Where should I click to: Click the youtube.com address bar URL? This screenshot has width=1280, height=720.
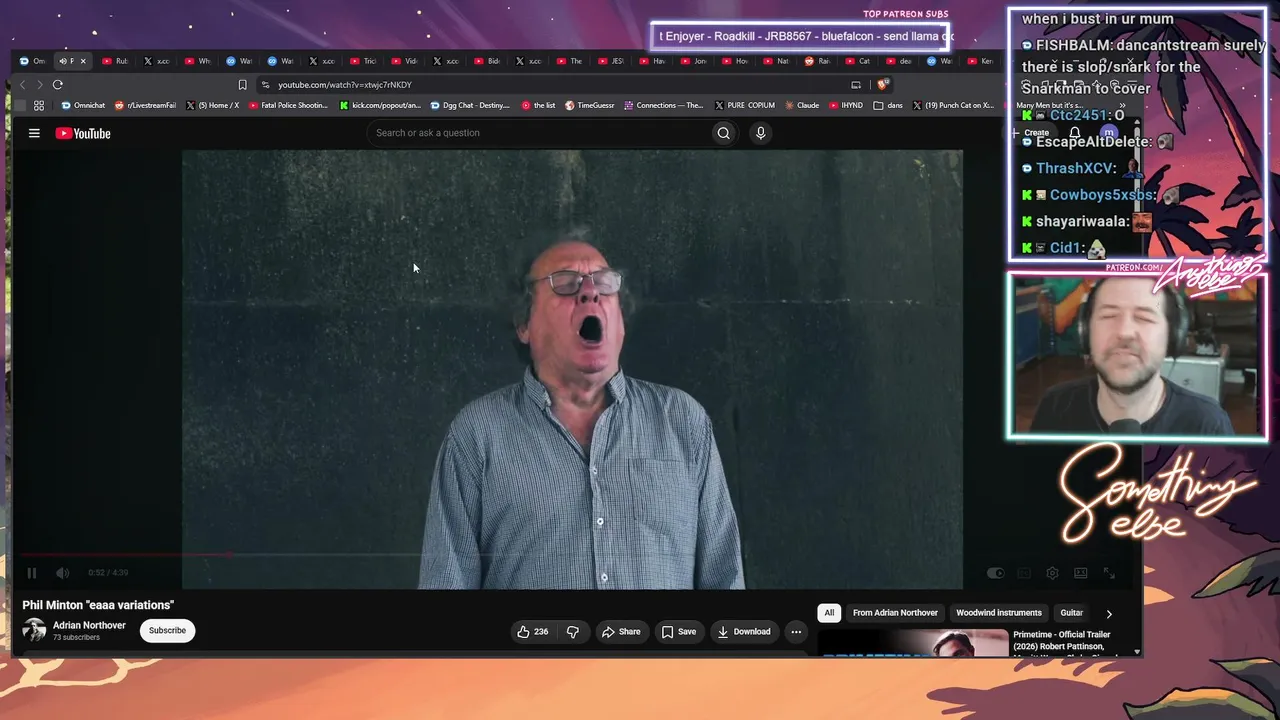(x=345, y=85)
